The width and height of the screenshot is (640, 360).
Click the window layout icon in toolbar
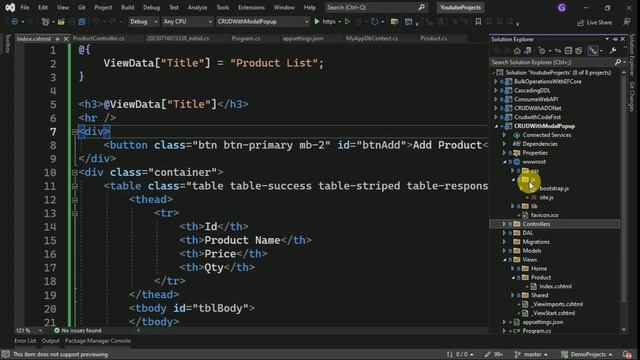click(409, 22)
